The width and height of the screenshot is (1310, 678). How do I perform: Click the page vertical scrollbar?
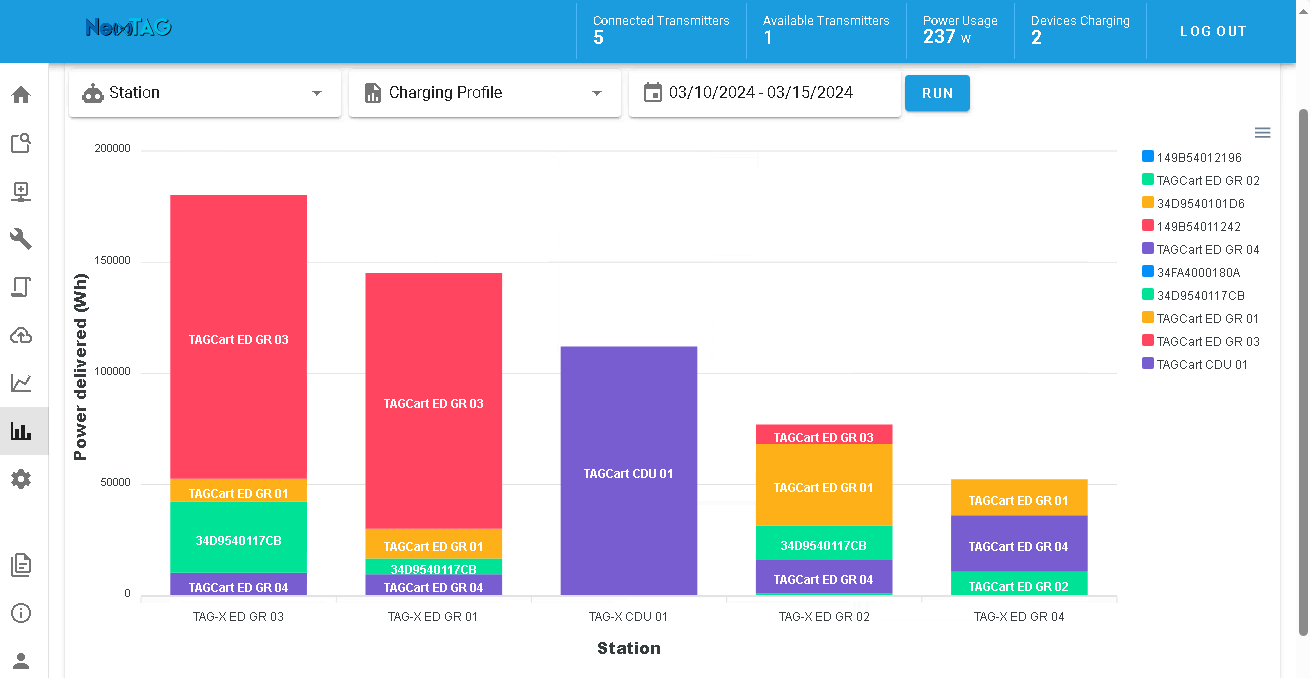tap(1302, 370)
